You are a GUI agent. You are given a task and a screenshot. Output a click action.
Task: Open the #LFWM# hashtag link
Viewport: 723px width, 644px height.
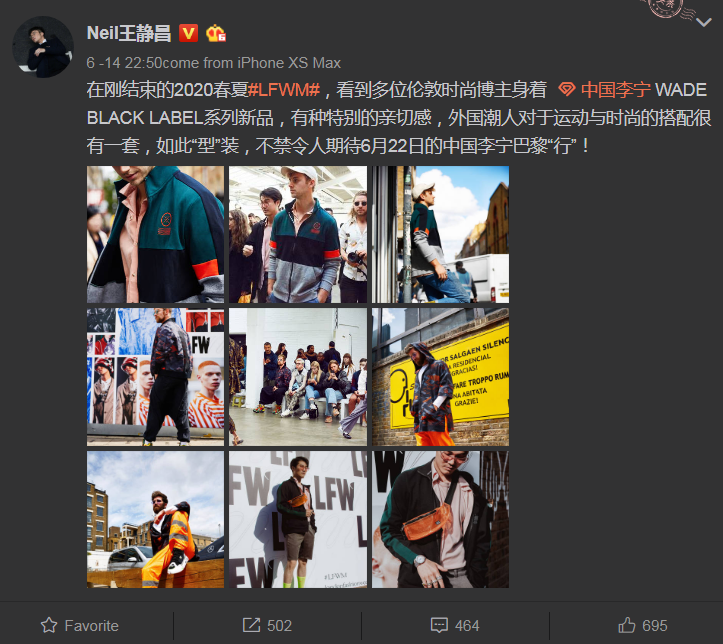[x=284, y=89]
